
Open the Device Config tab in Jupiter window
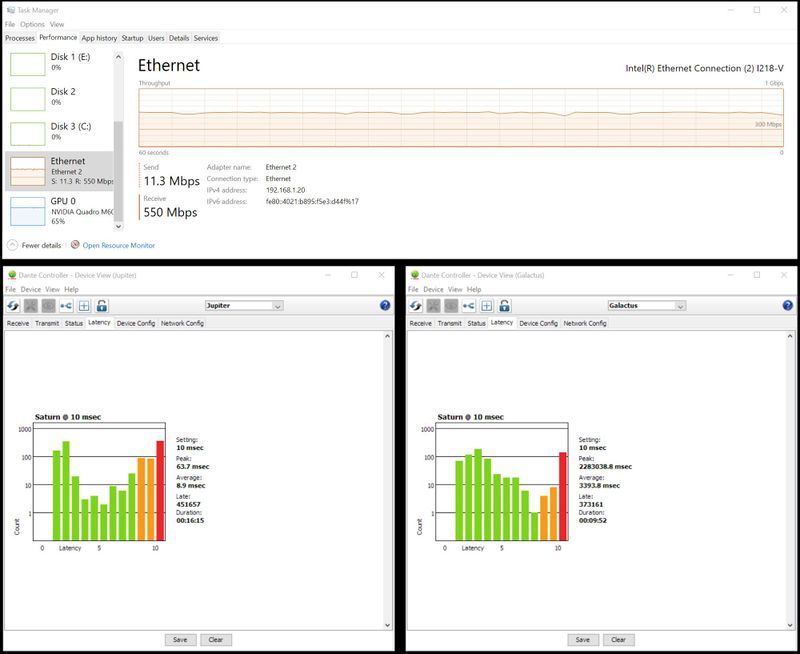tap(135, 323)
